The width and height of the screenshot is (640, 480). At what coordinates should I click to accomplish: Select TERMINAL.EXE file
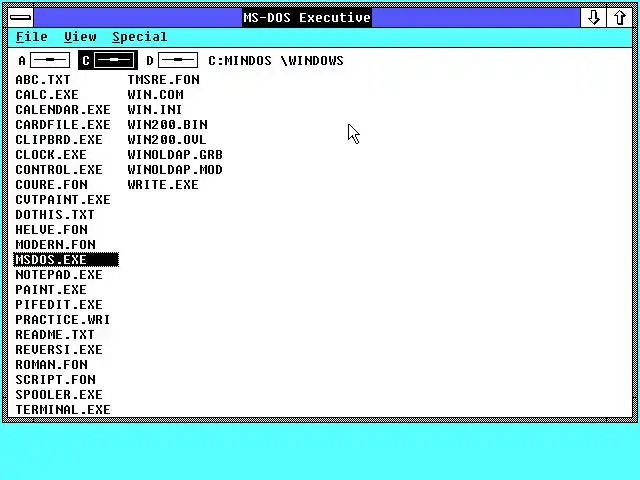[x=63, y=410]
